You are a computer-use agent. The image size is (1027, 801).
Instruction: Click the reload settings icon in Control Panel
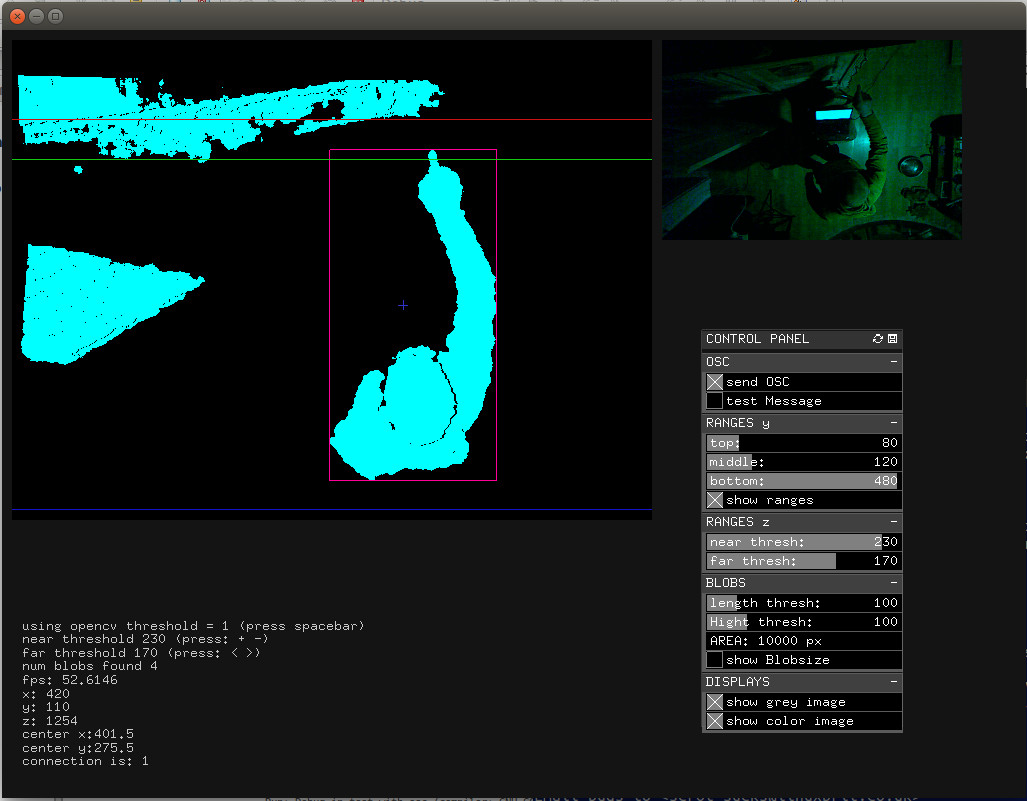tap(878, 339)
